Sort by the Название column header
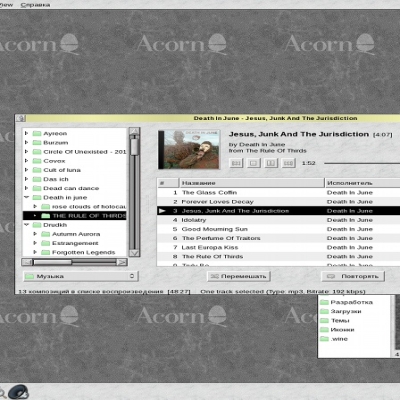 [x=252, y=183]
